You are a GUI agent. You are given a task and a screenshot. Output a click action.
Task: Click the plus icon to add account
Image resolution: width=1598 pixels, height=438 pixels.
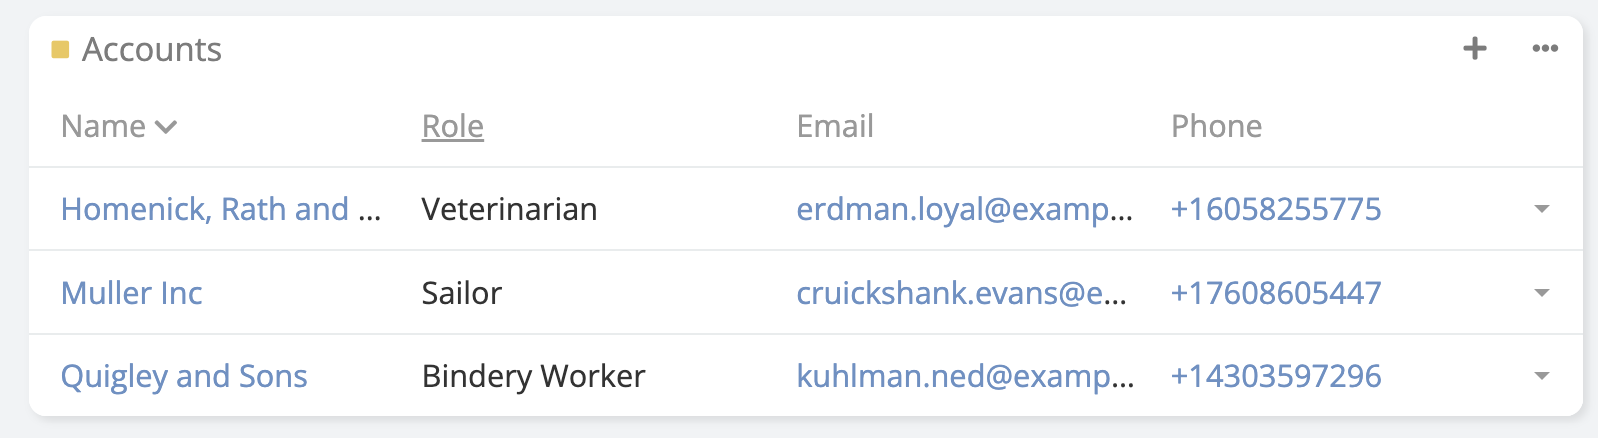coord(1474,48)
